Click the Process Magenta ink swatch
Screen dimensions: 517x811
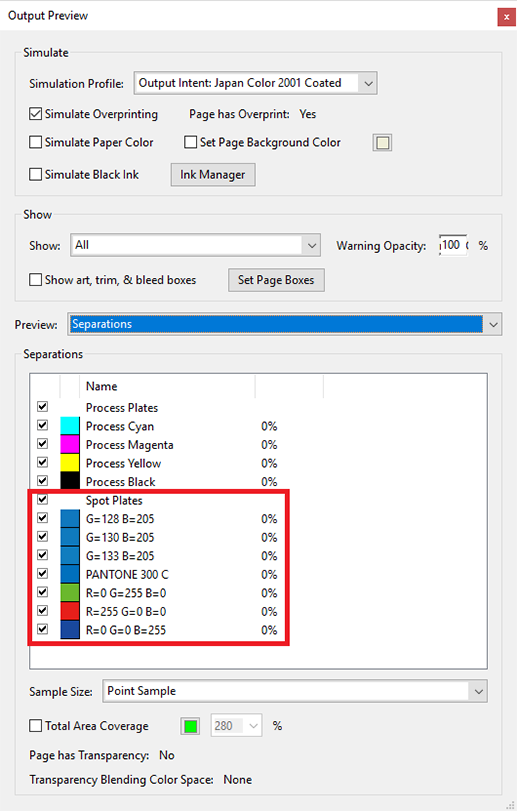[70, 445]
